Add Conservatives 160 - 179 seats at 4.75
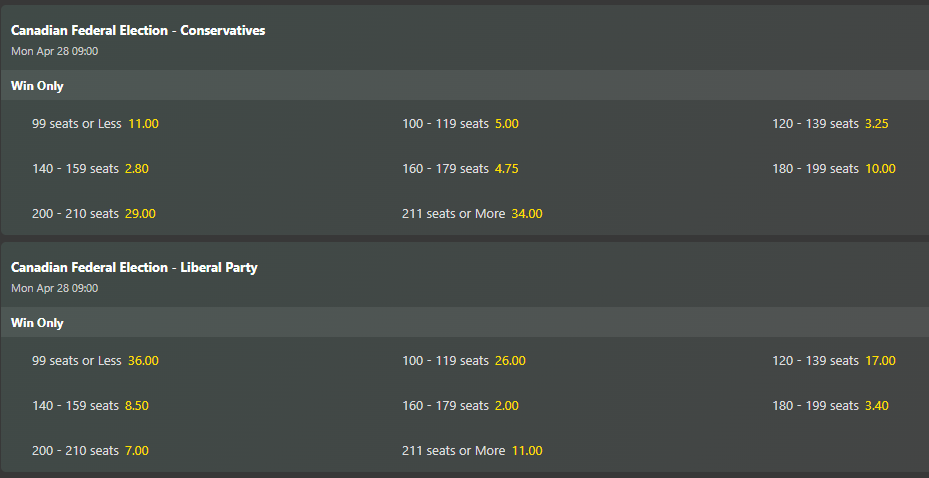 pos(506,169)
